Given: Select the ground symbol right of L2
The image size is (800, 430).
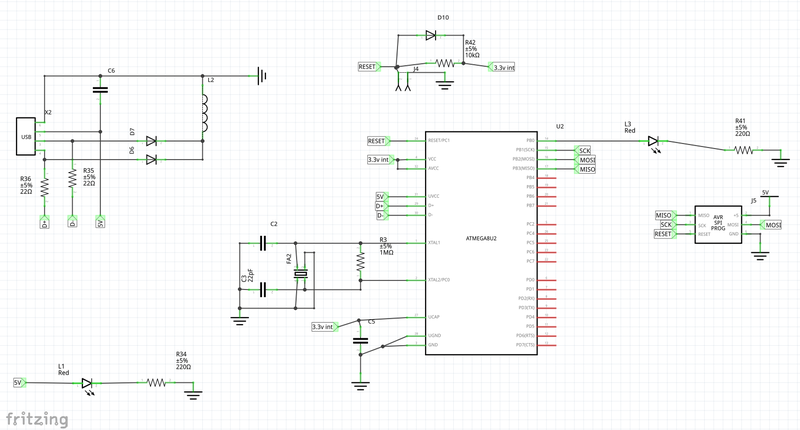Looking at the screenshot, I should [261, 74].
